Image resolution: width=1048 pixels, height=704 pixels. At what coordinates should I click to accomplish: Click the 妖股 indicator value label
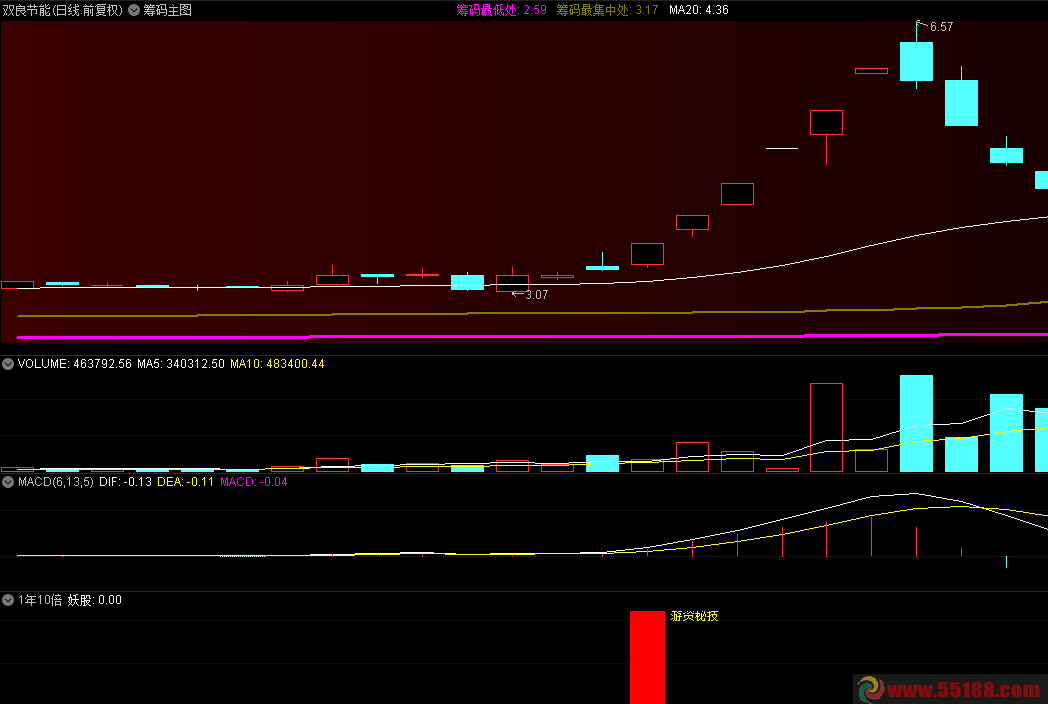[x=94, y=600]
